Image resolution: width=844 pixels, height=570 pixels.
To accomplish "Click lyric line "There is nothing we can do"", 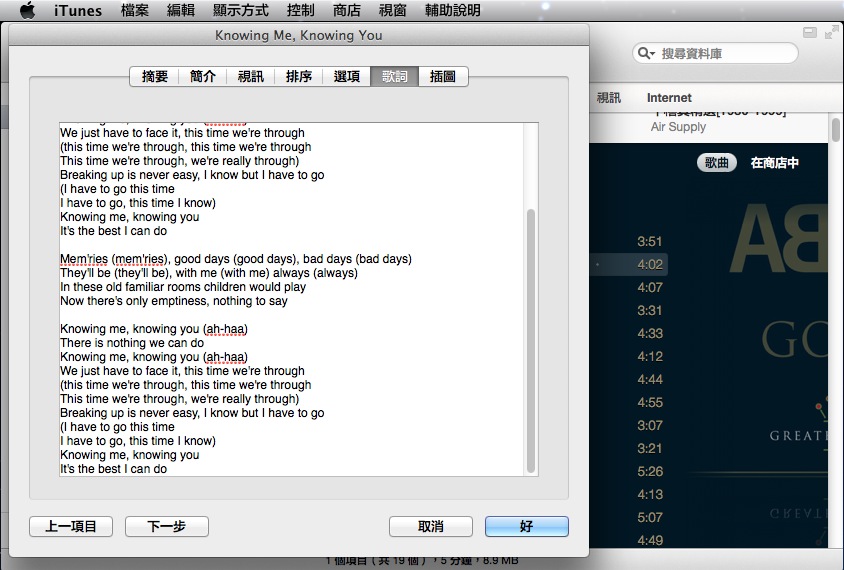I will tap(132, 343).
